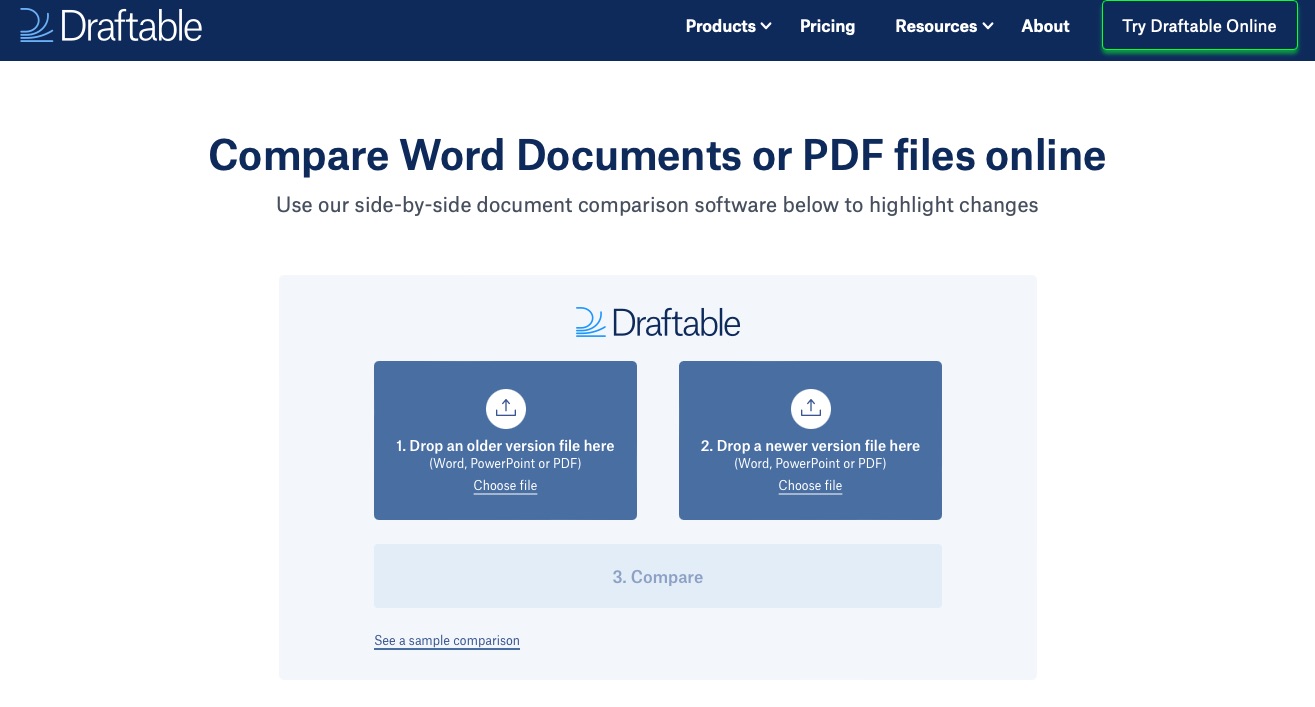Click the upload arrow icon in the newer version panel
This screenshot has height=707, width=1315.
tap(810, 408)
